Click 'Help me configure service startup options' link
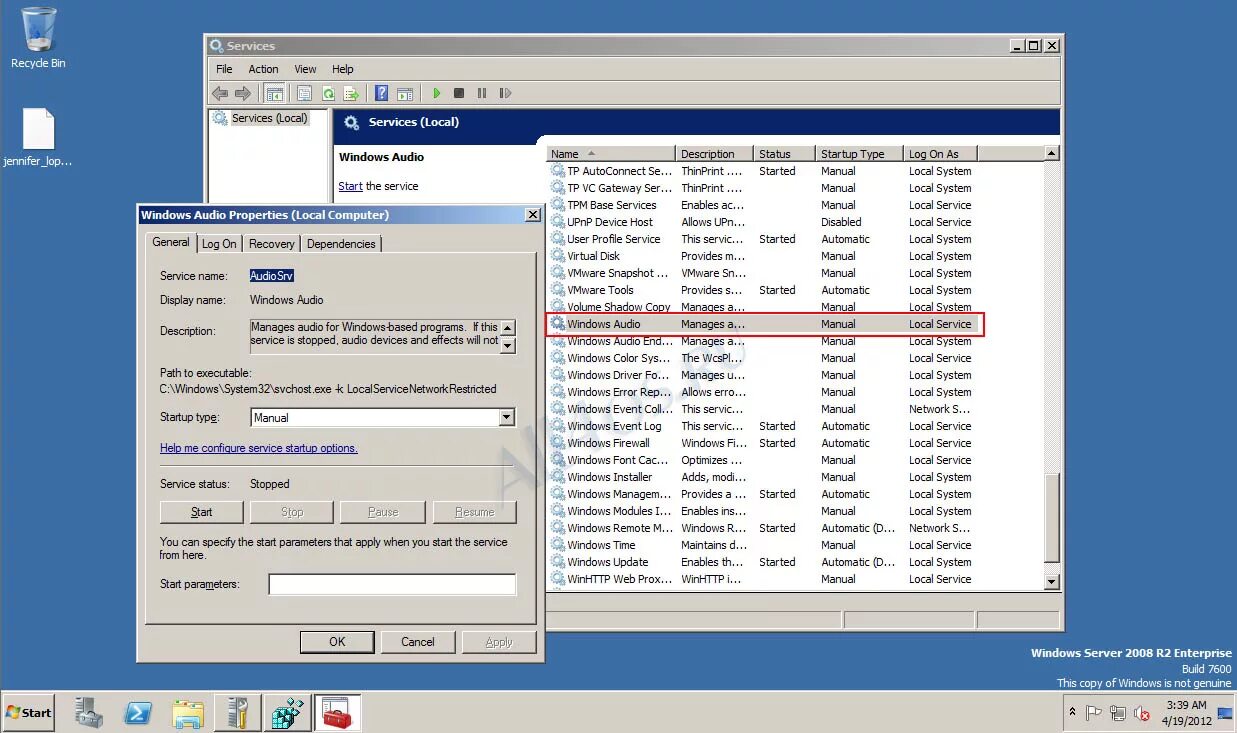This screenshot has width=1237, height=733. (259, 448)
